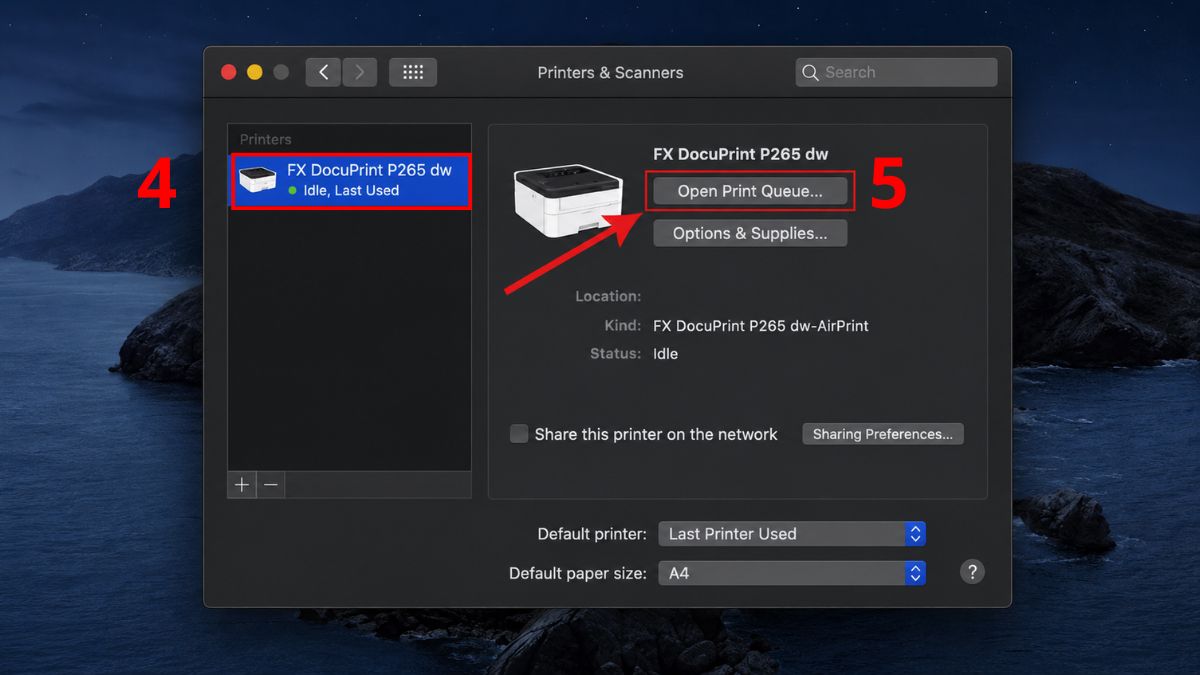
Task: Open Print Queue for the printer
Action: [750, 191]
